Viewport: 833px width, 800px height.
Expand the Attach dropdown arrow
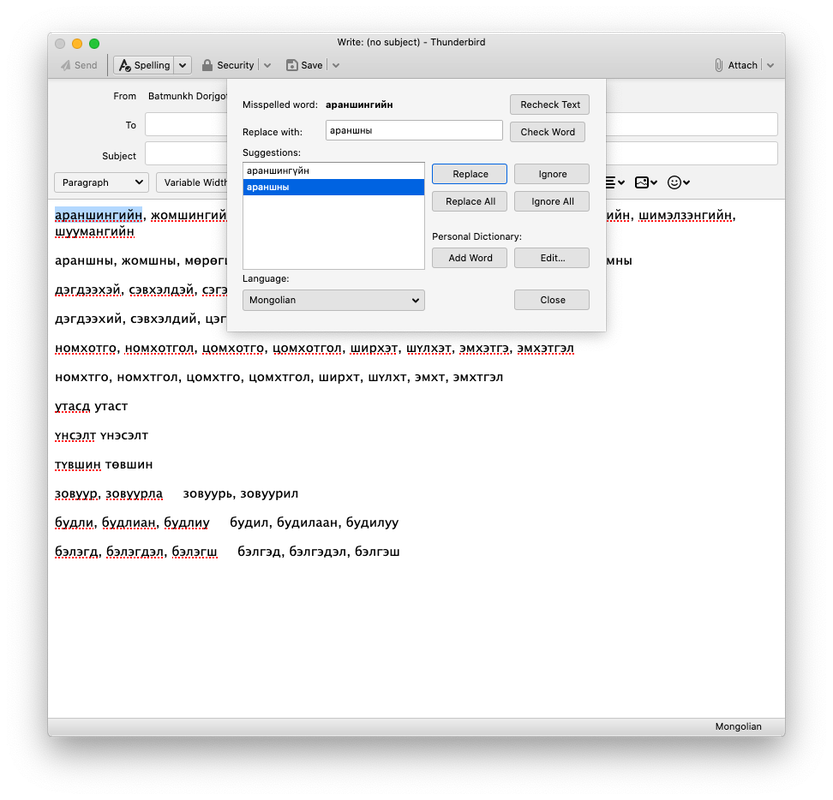(770, 65)
